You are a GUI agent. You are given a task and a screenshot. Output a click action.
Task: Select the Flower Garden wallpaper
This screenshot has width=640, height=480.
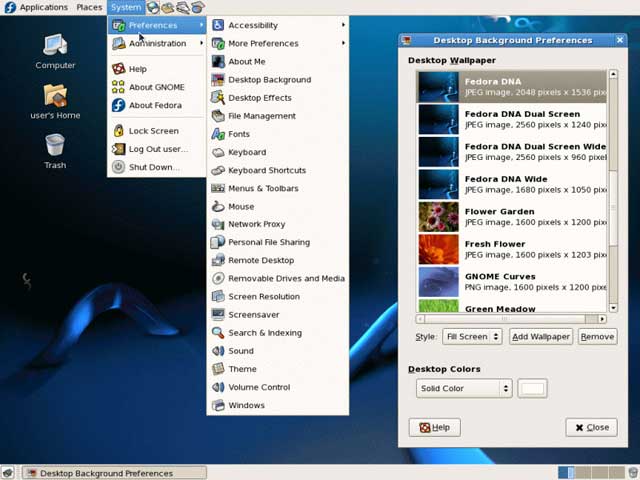[x=511, y=217]
